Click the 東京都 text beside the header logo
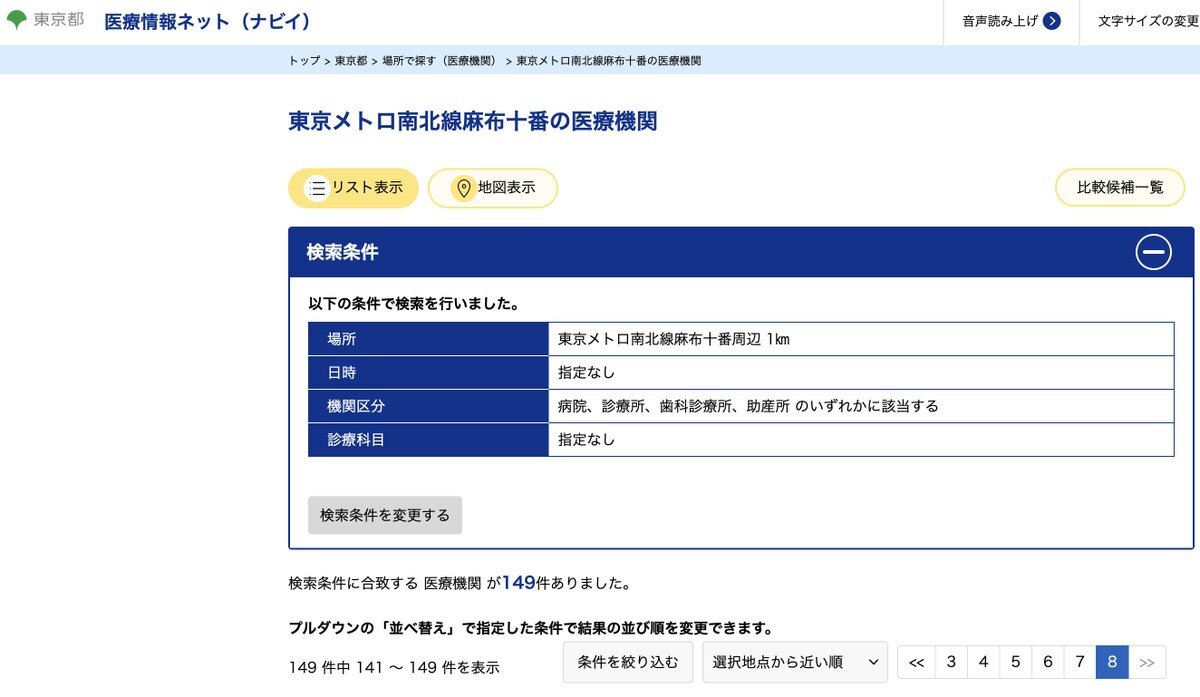Viewport: 1200px width, 697px height. [59, 20]
